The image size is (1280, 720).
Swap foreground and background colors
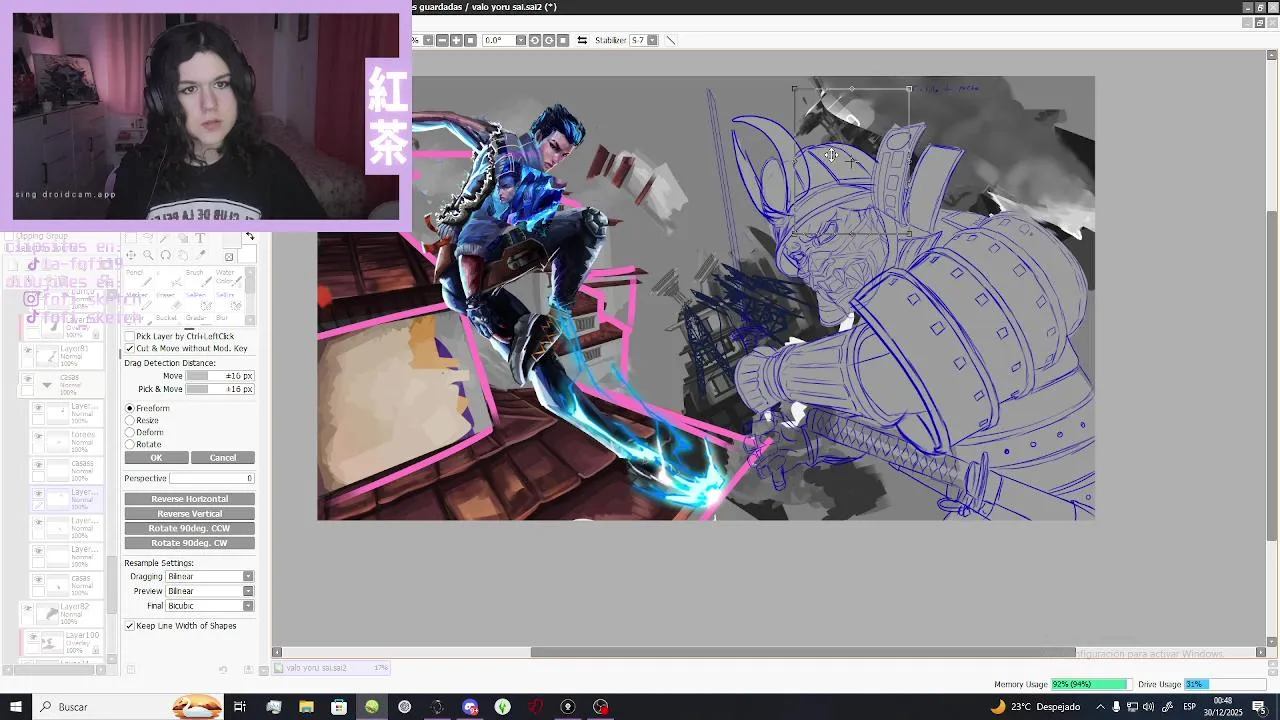point(250,236)
